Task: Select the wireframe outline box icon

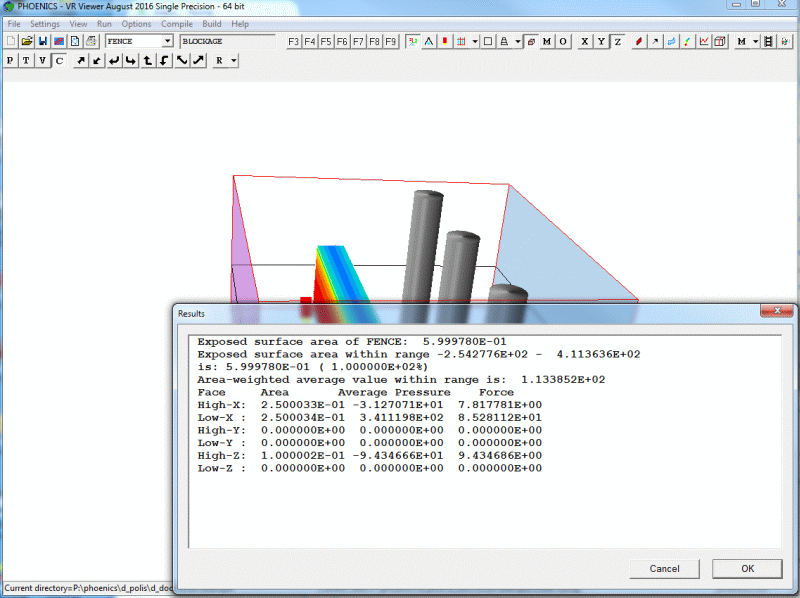Action: coord(487,42)
